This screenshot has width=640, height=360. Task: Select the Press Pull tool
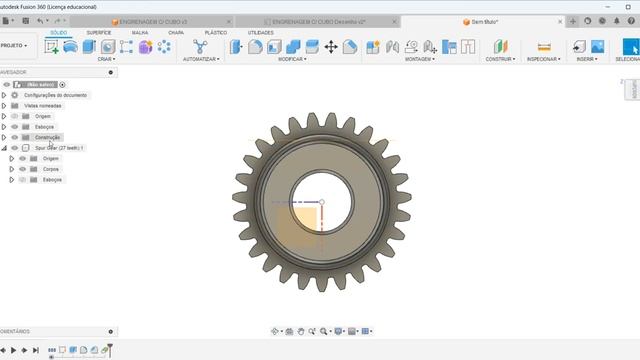coord(236,47)
